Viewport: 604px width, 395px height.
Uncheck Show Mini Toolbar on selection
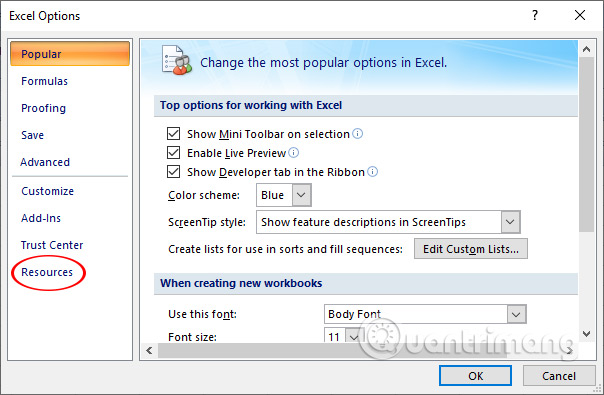(173, 134)
